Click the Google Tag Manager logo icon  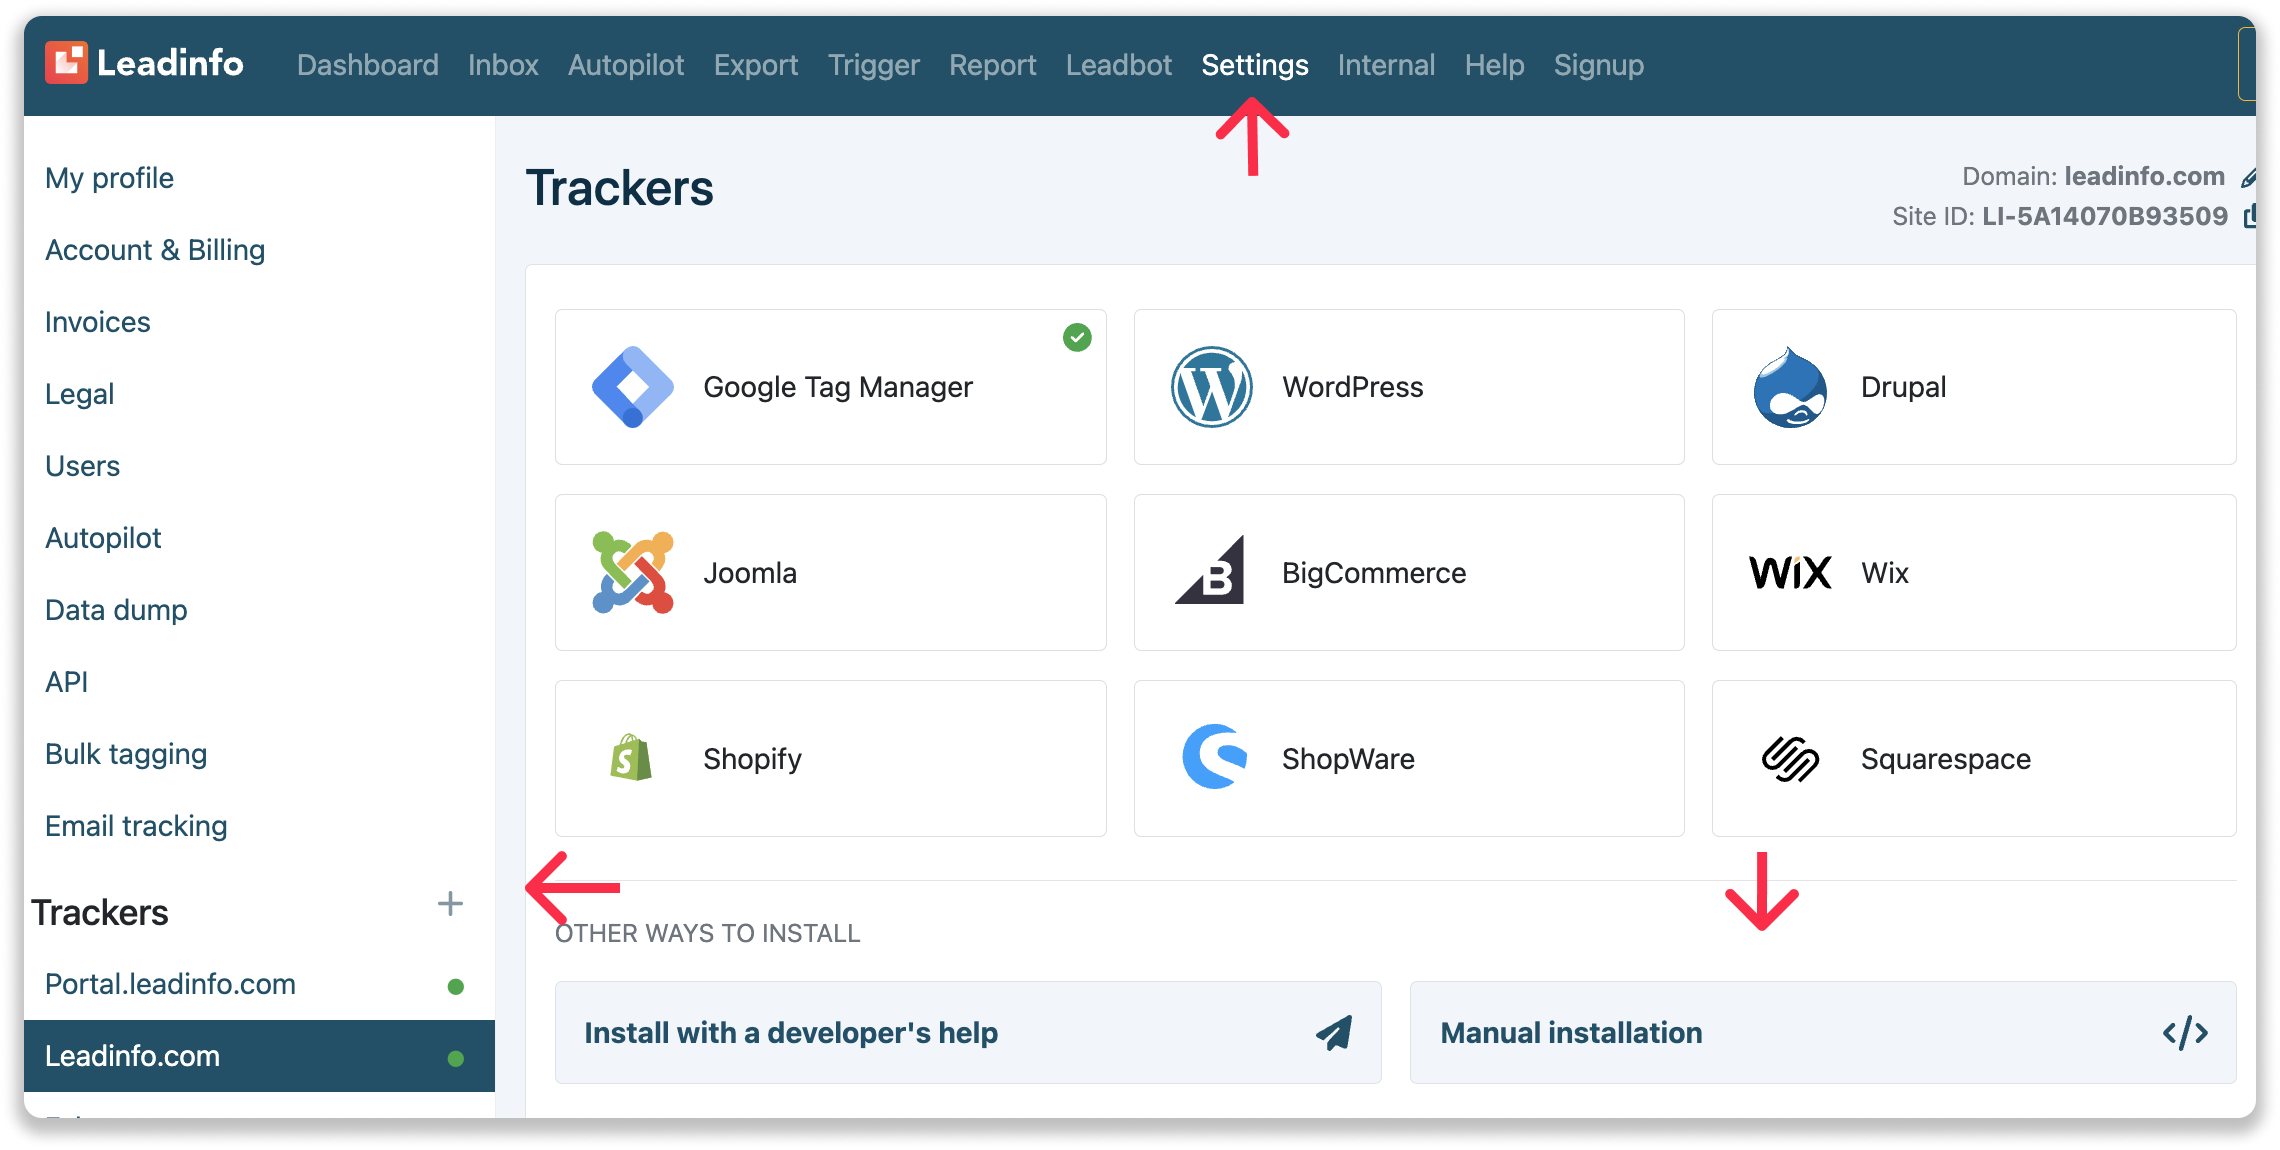(x=633, y=387)
